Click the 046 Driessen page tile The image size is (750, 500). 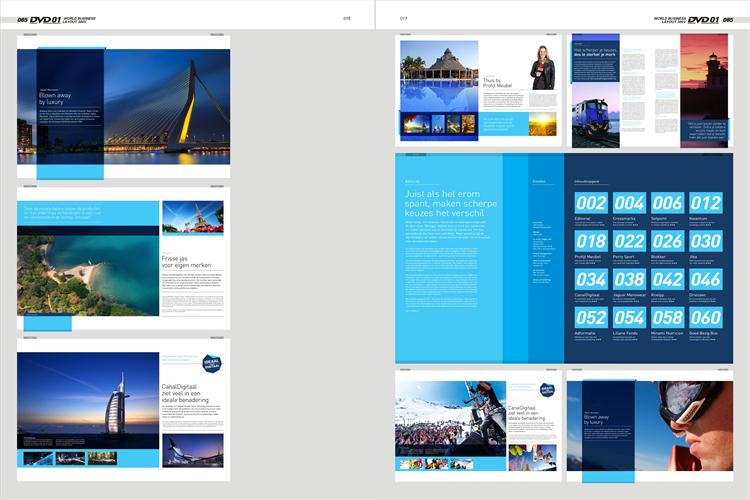pos(705,279)
